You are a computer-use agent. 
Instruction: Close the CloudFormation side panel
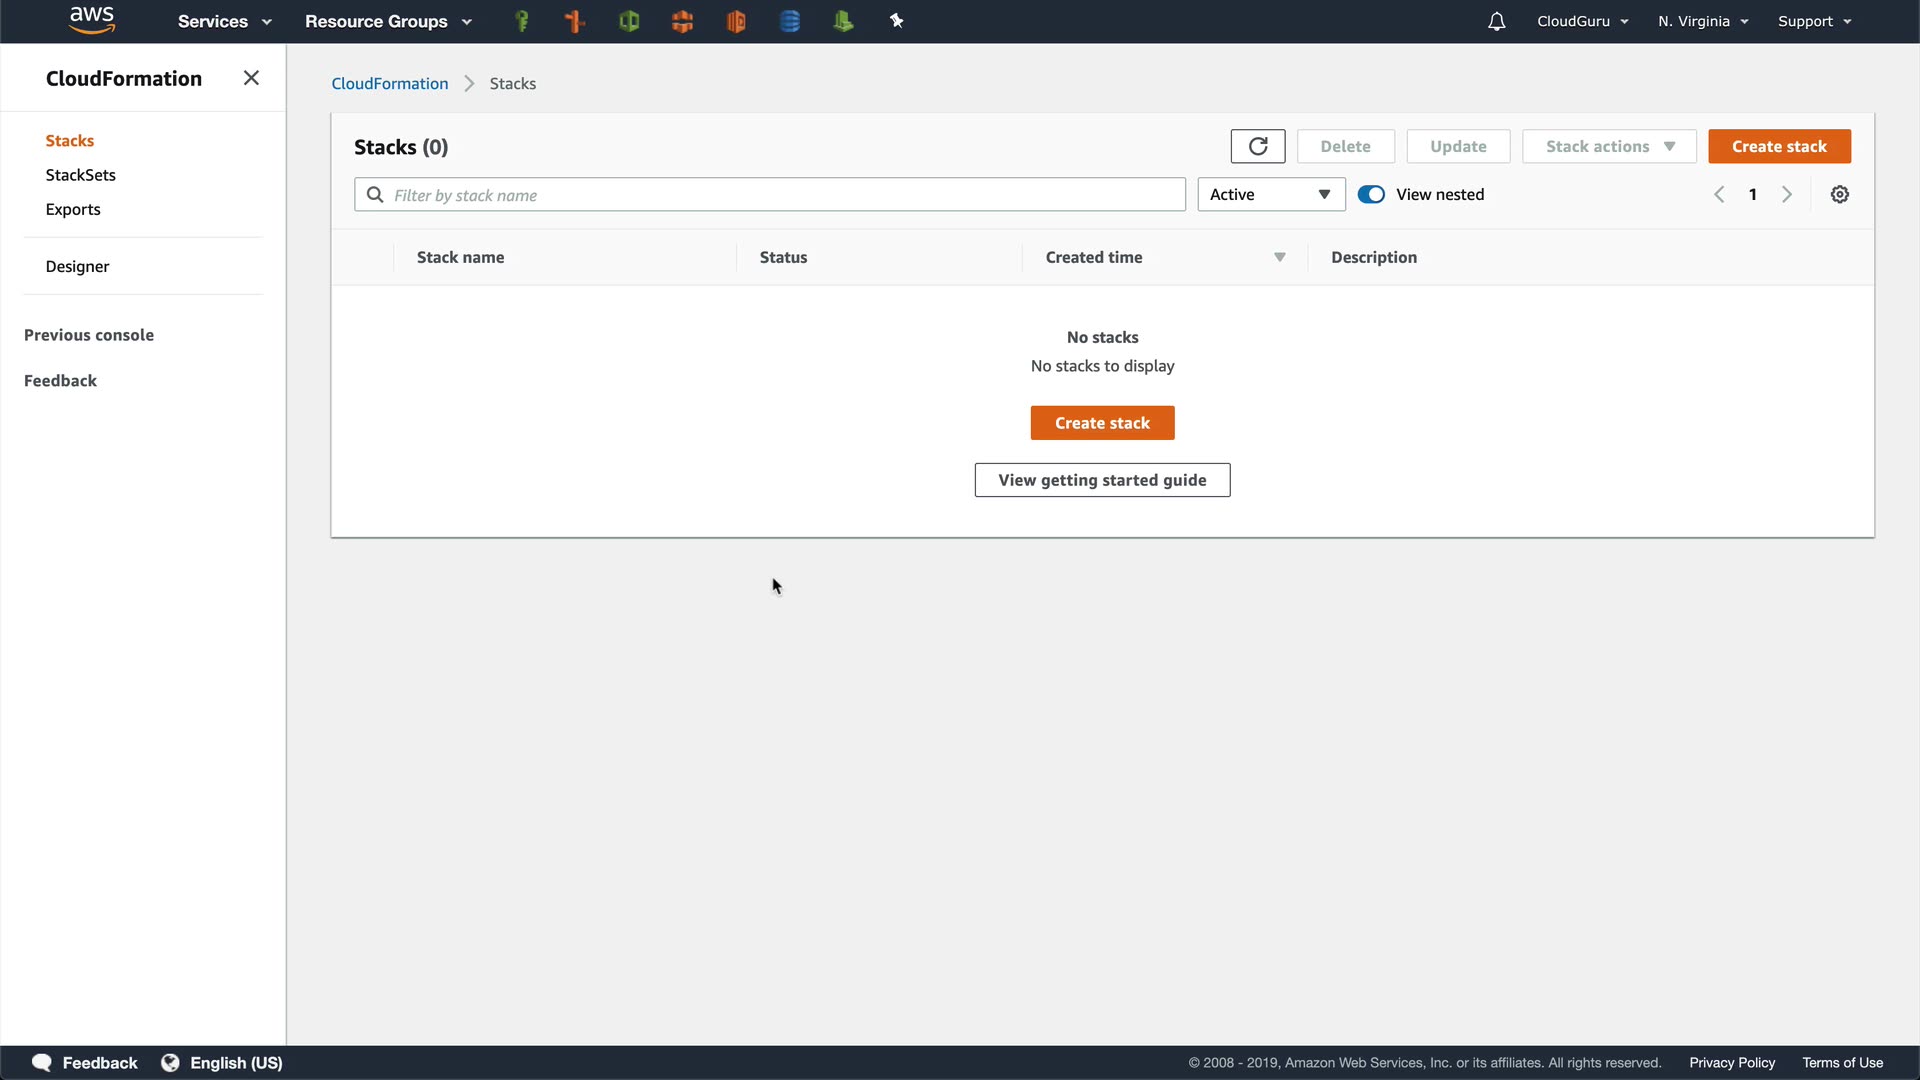251,78
